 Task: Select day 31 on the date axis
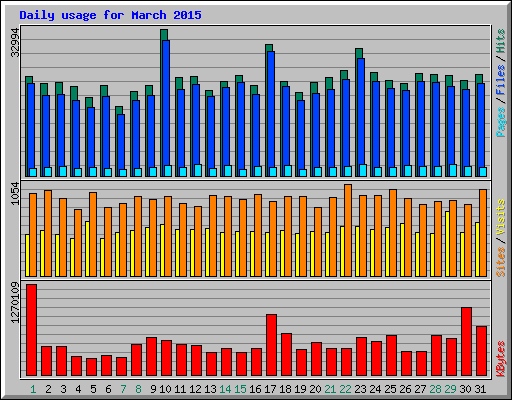pos(480,389)
